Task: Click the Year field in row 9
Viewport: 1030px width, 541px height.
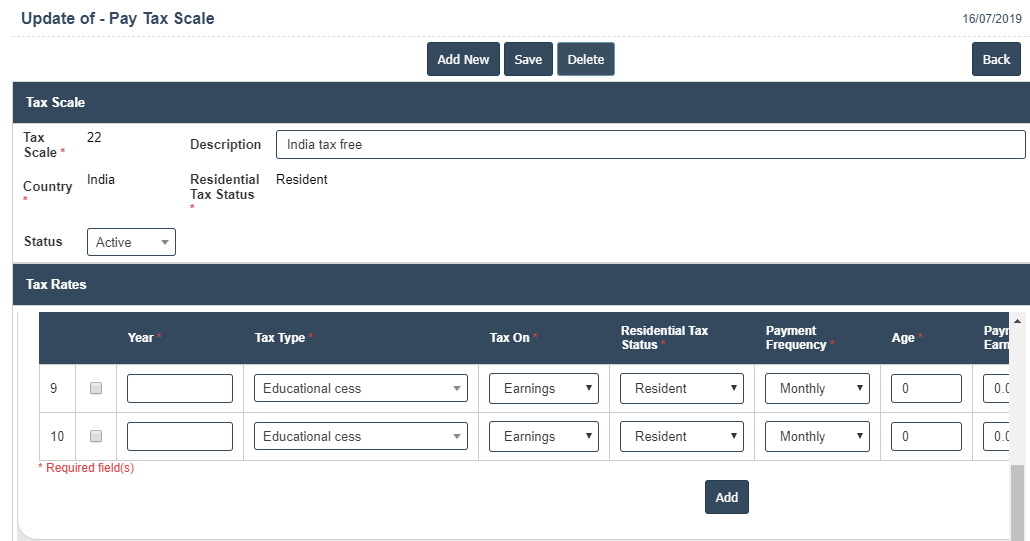Action: (x=180, y=388)
